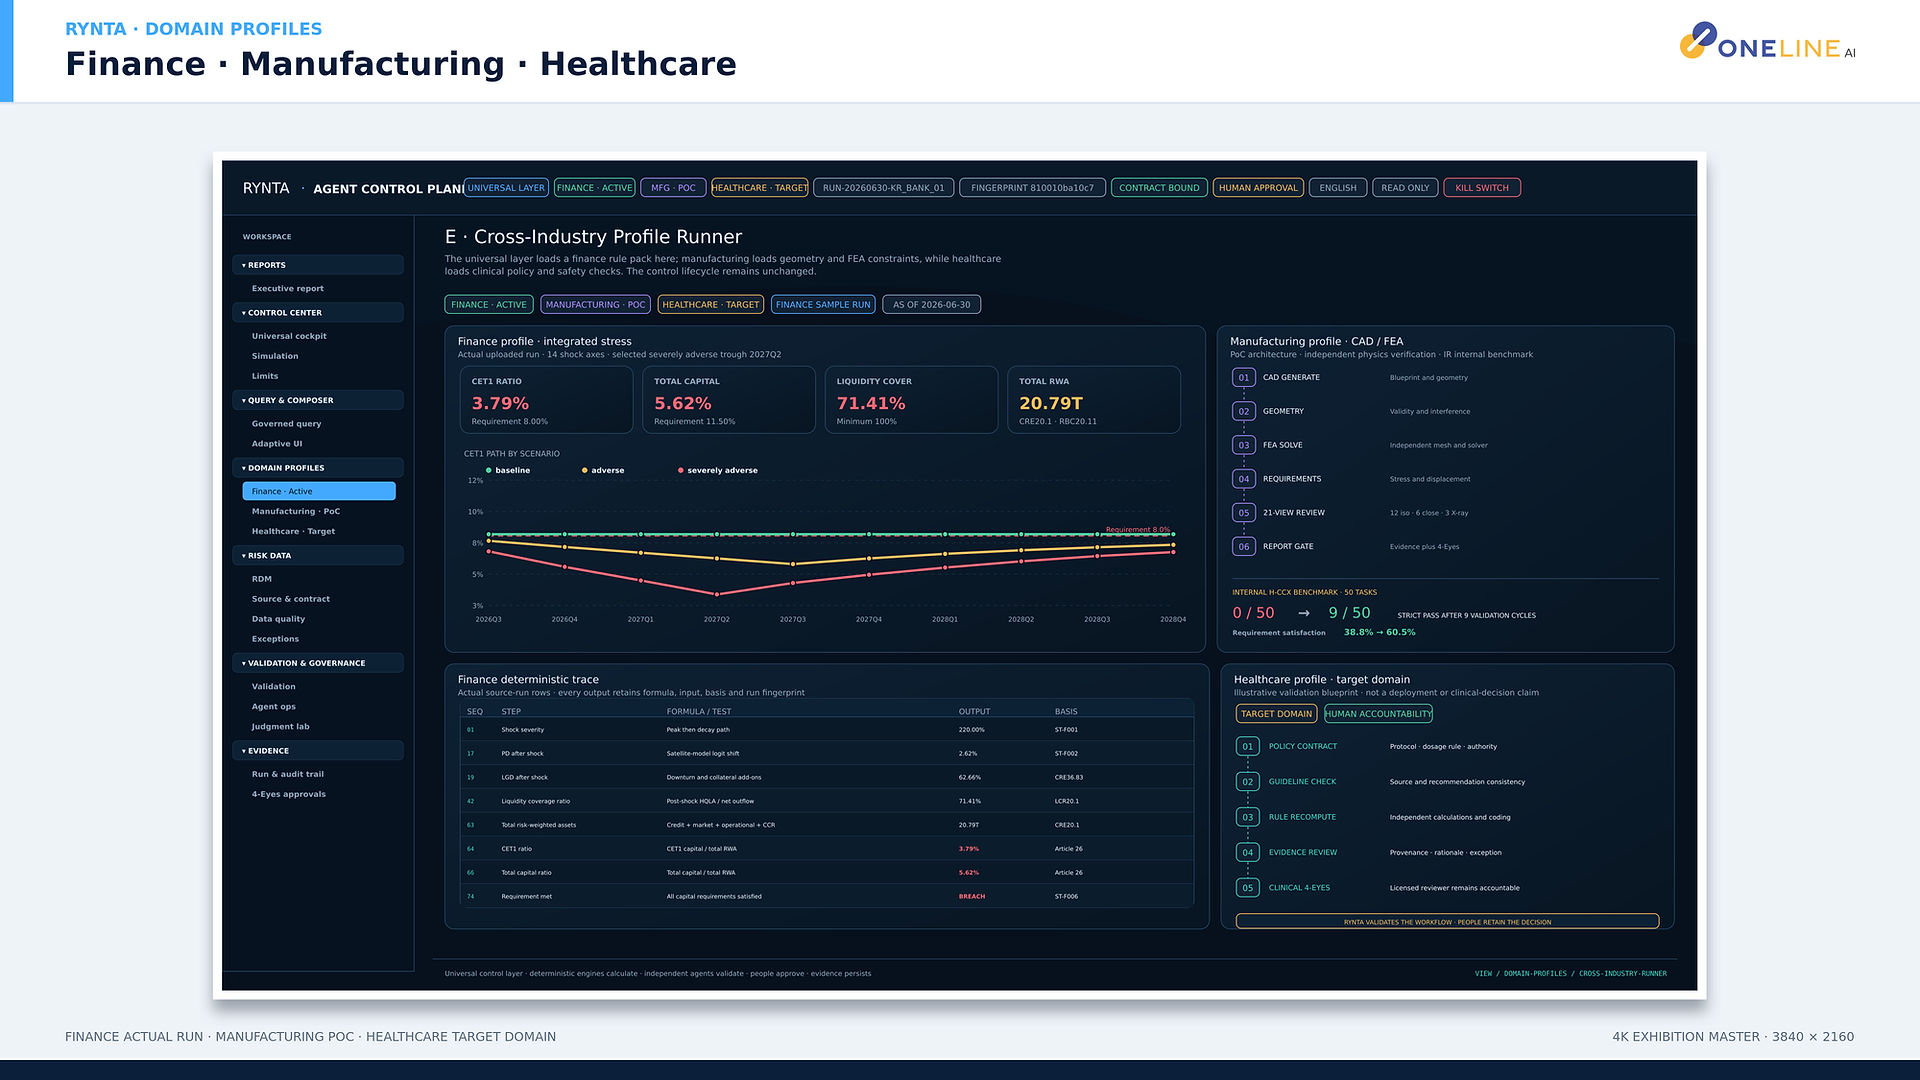
Task: Collapse the VALIDATION & GOVERNANCE section
Action: [318, 663]
